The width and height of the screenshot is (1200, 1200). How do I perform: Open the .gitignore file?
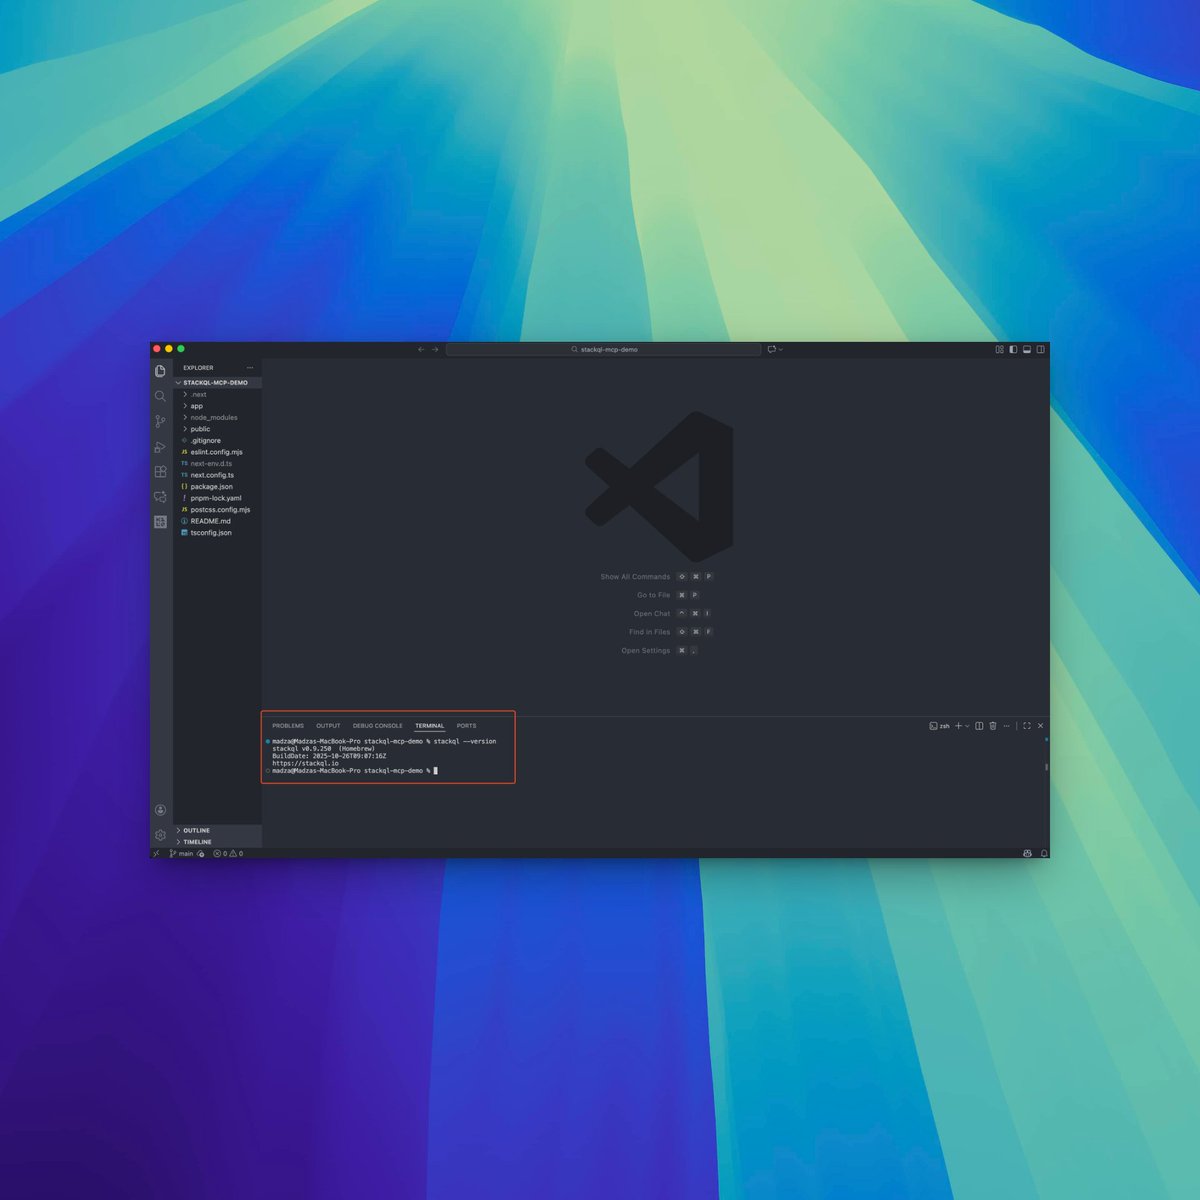click(217, 441)
